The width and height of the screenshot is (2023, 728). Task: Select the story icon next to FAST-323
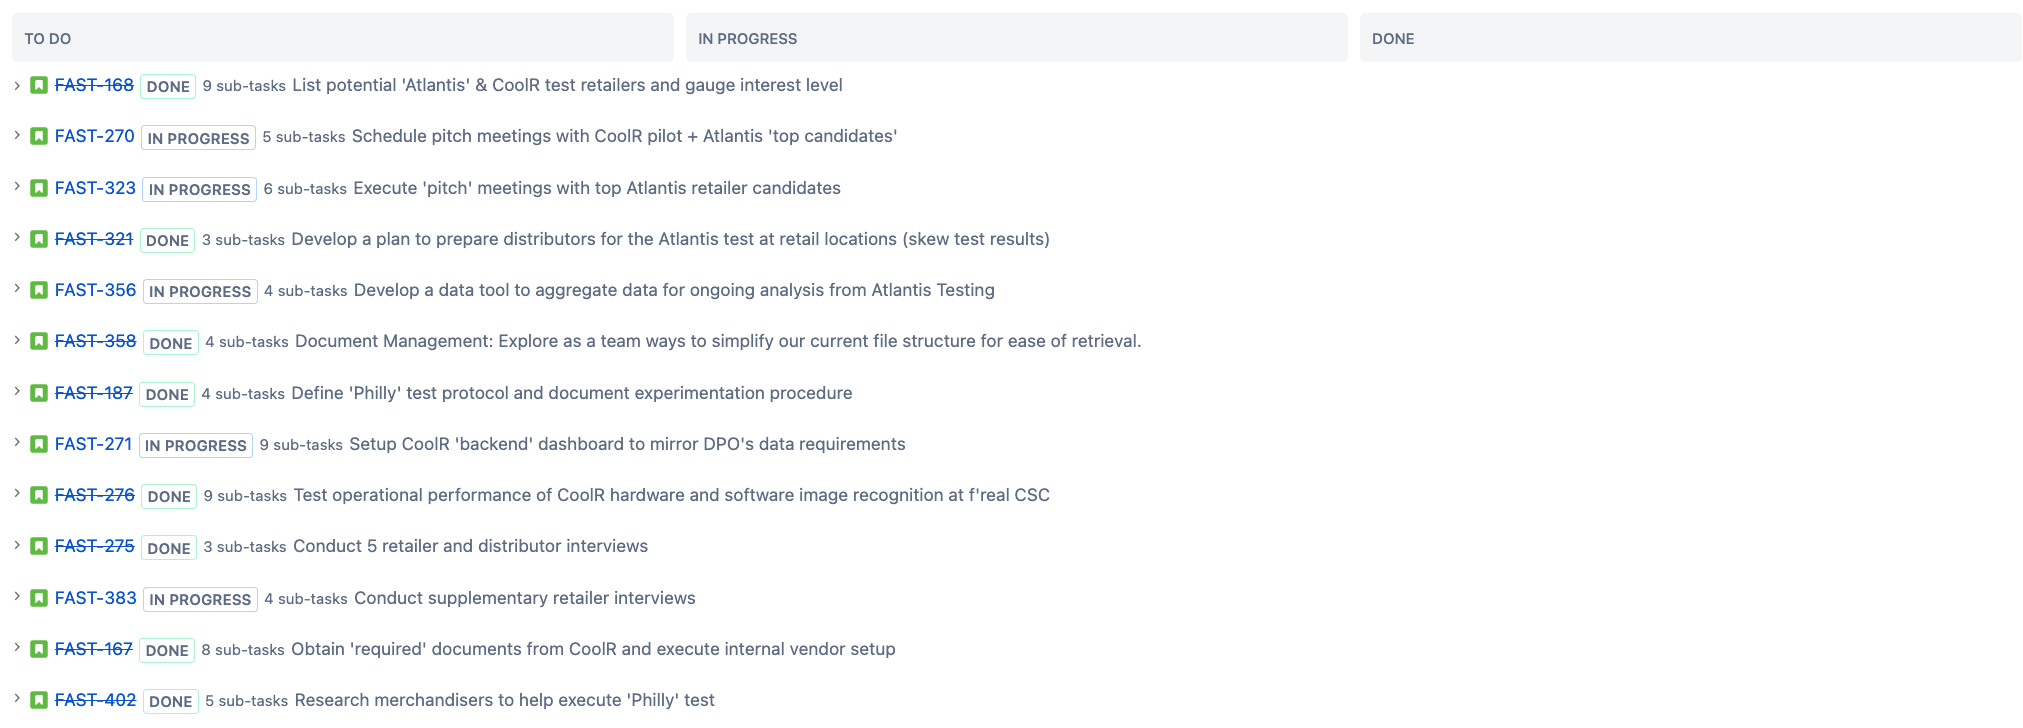coord(39,188)
